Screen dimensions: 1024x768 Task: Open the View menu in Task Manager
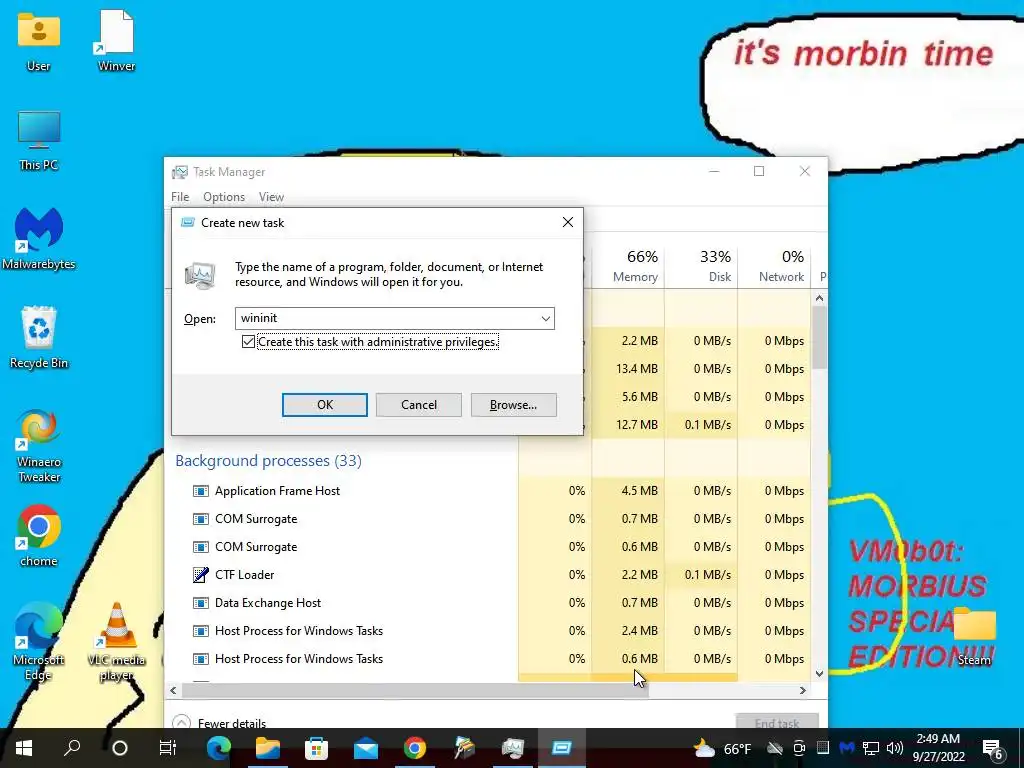[x=271, y=197]
